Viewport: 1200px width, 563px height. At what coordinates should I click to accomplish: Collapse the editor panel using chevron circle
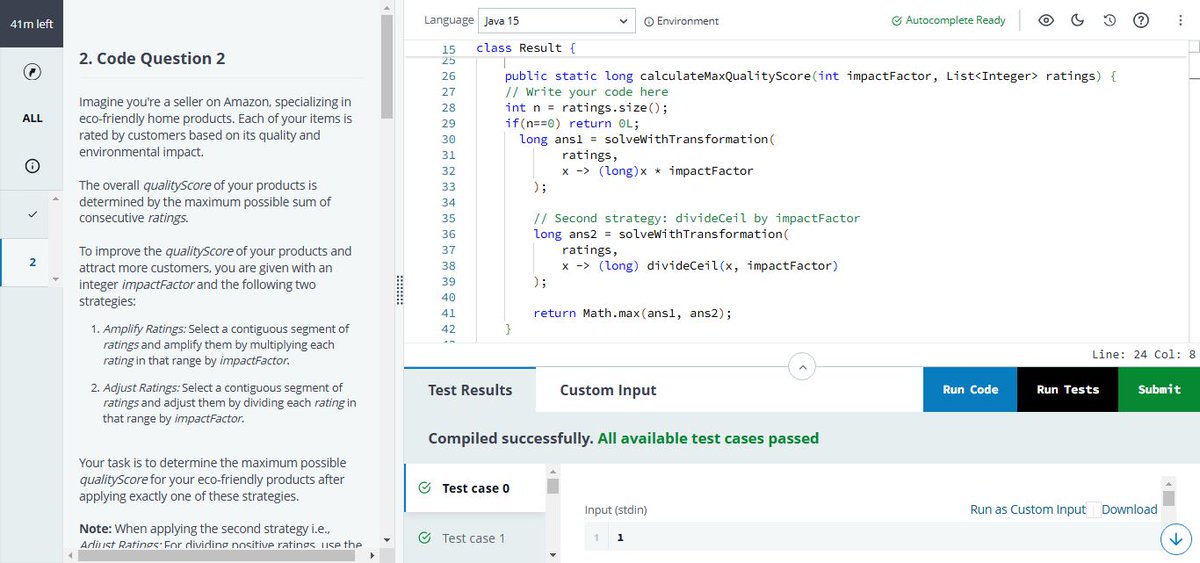coord(802,367)
